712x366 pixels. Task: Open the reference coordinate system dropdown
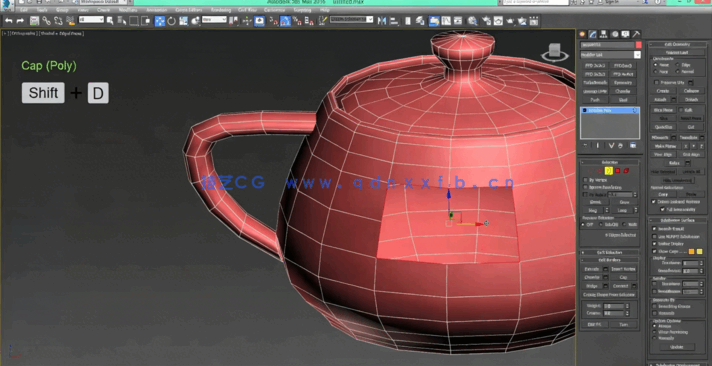point(214,20)
